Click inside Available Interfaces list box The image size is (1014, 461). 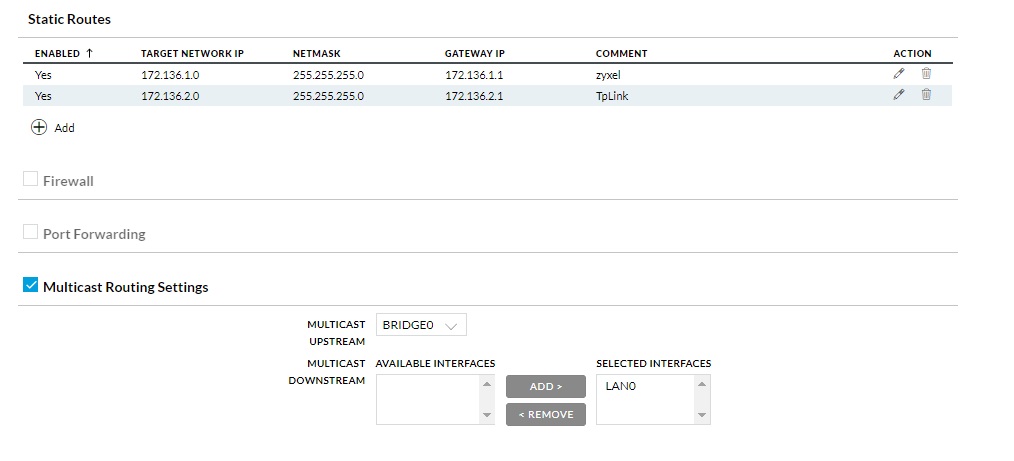[428, 400]
